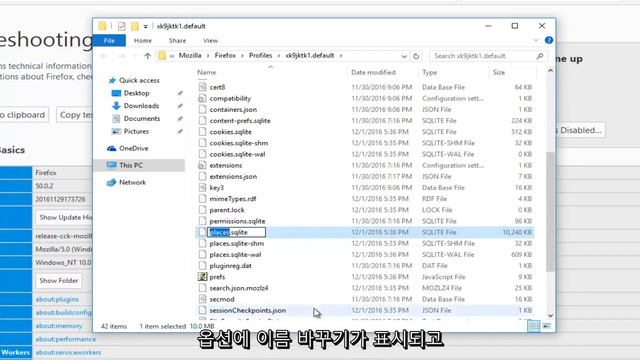Expand the xk9jktk1.default breadcrumb chevron
Image resolution: width=640 pixels, height=360 pixels.
coord(341,56)
